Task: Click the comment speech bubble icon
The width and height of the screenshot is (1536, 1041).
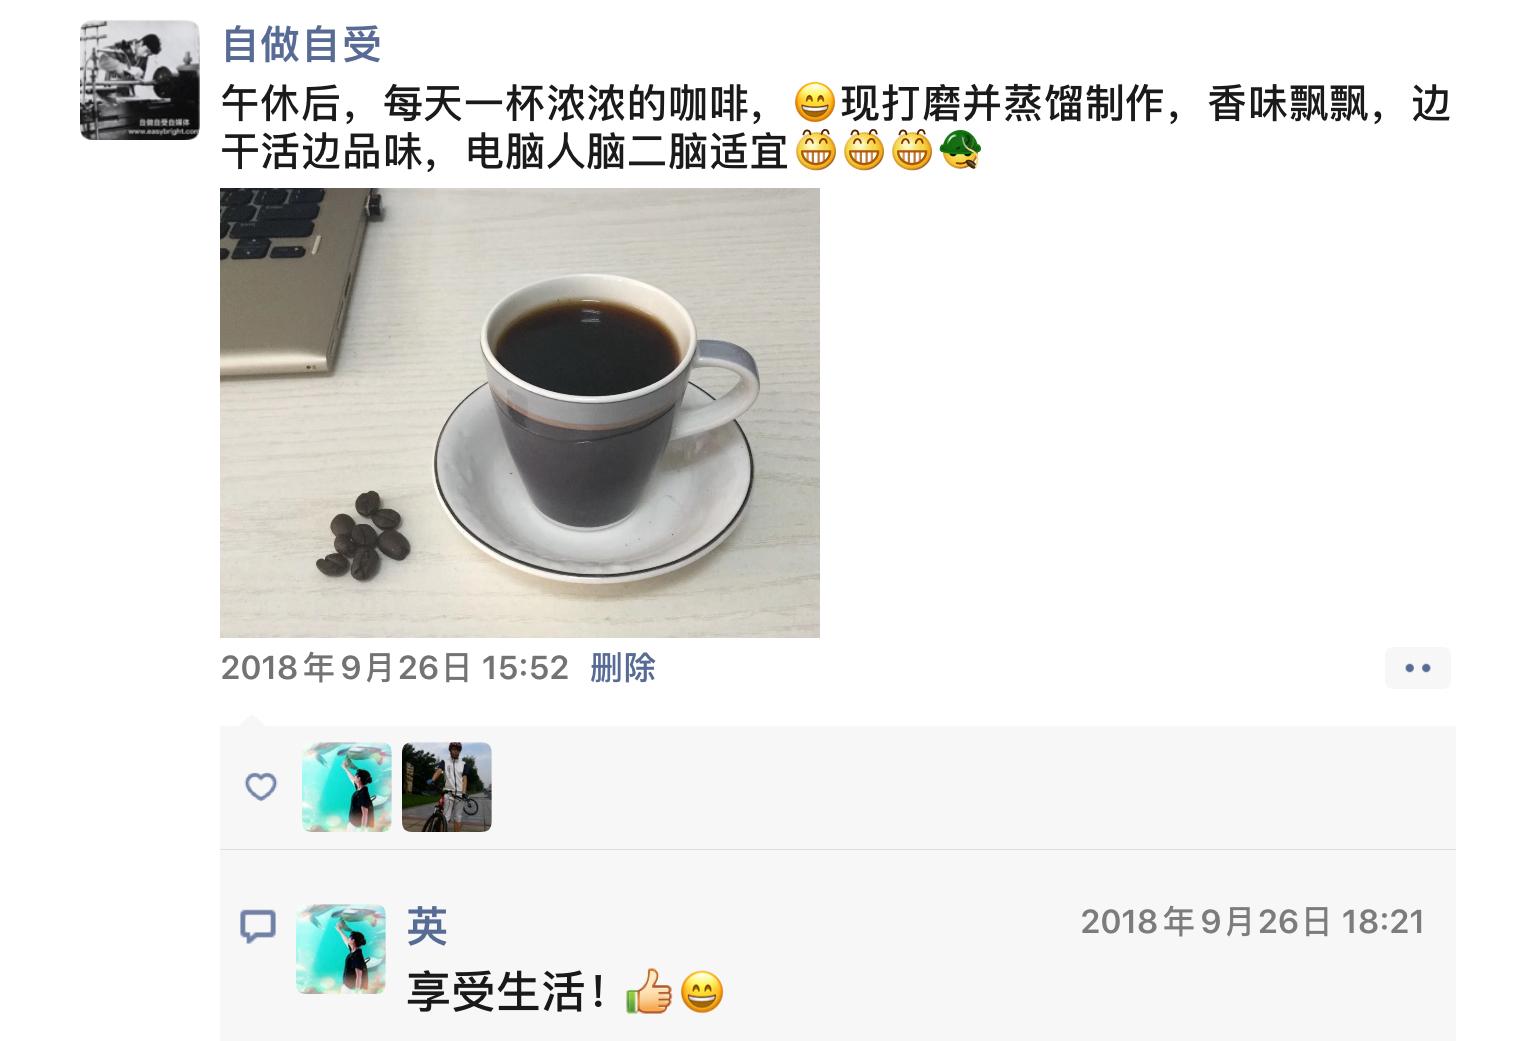Action: click(258, 927)
